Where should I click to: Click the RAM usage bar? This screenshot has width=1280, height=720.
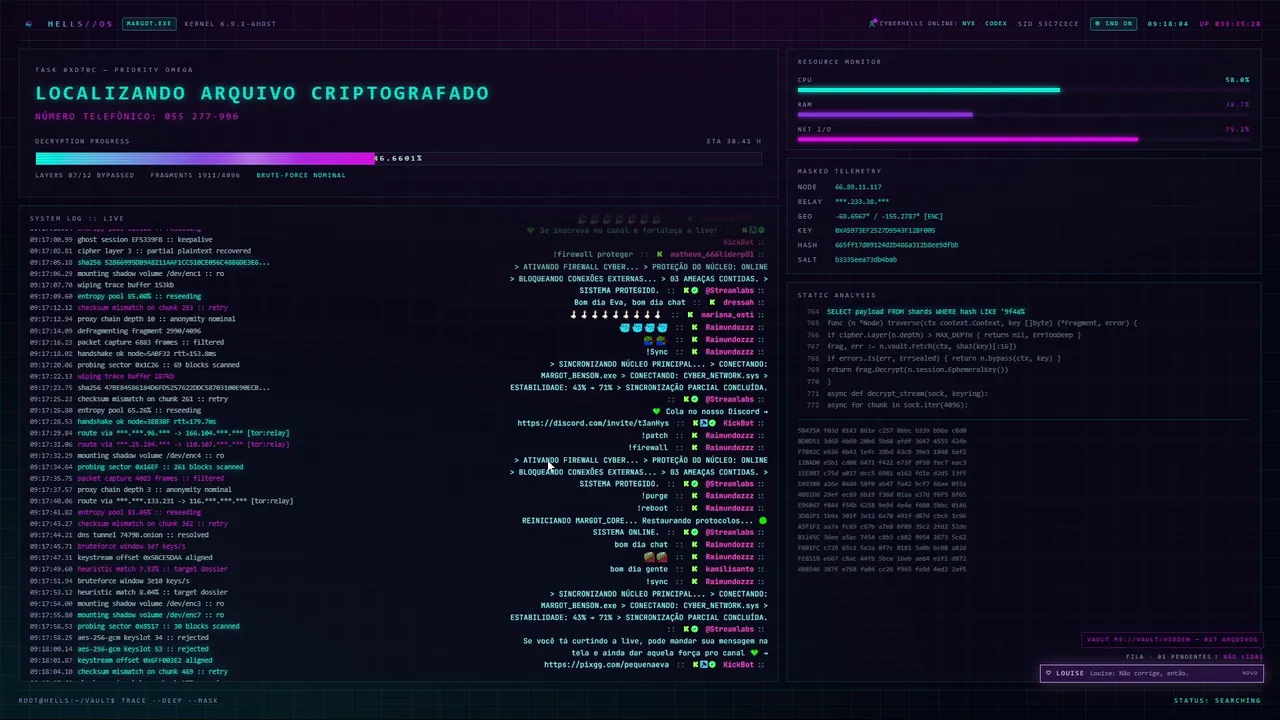[x=1023, y=114]
